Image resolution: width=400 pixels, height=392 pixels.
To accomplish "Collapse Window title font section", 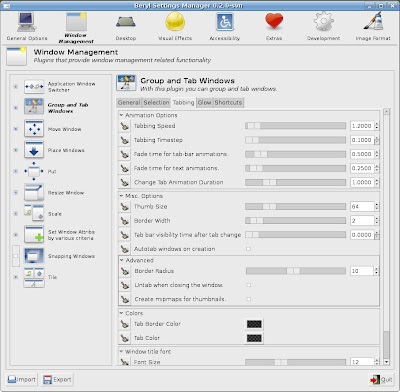I will (121, 351).
